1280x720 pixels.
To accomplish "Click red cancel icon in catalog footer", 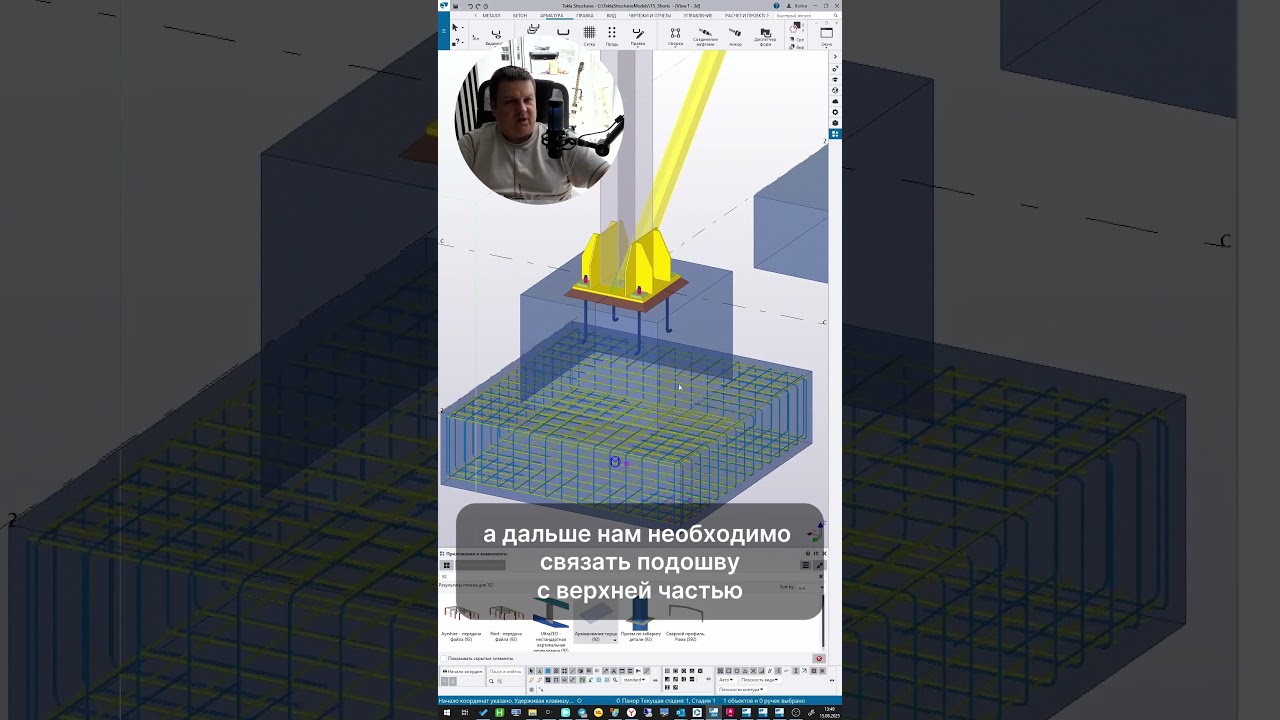I will click(819, 658).
